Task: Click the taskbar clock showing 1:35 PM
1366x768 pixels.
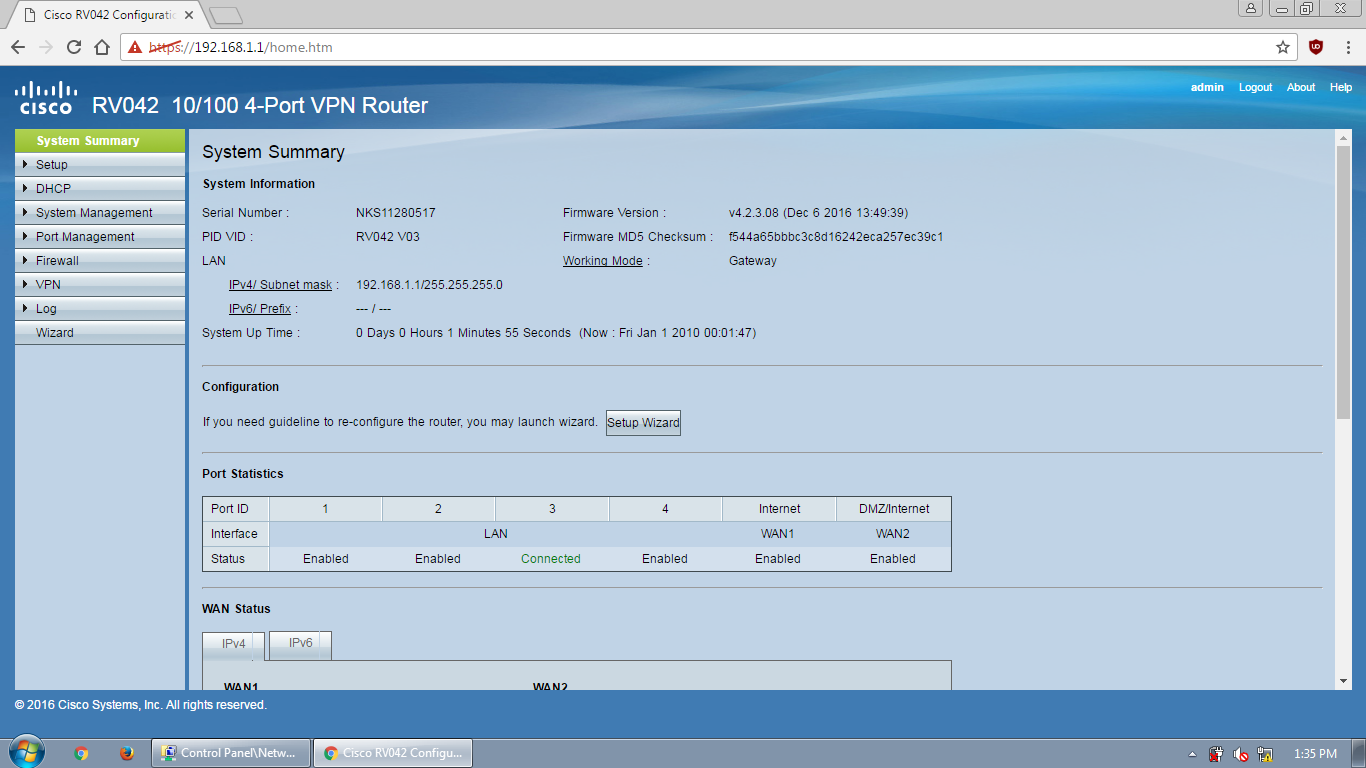Action: pos(1315,754)
